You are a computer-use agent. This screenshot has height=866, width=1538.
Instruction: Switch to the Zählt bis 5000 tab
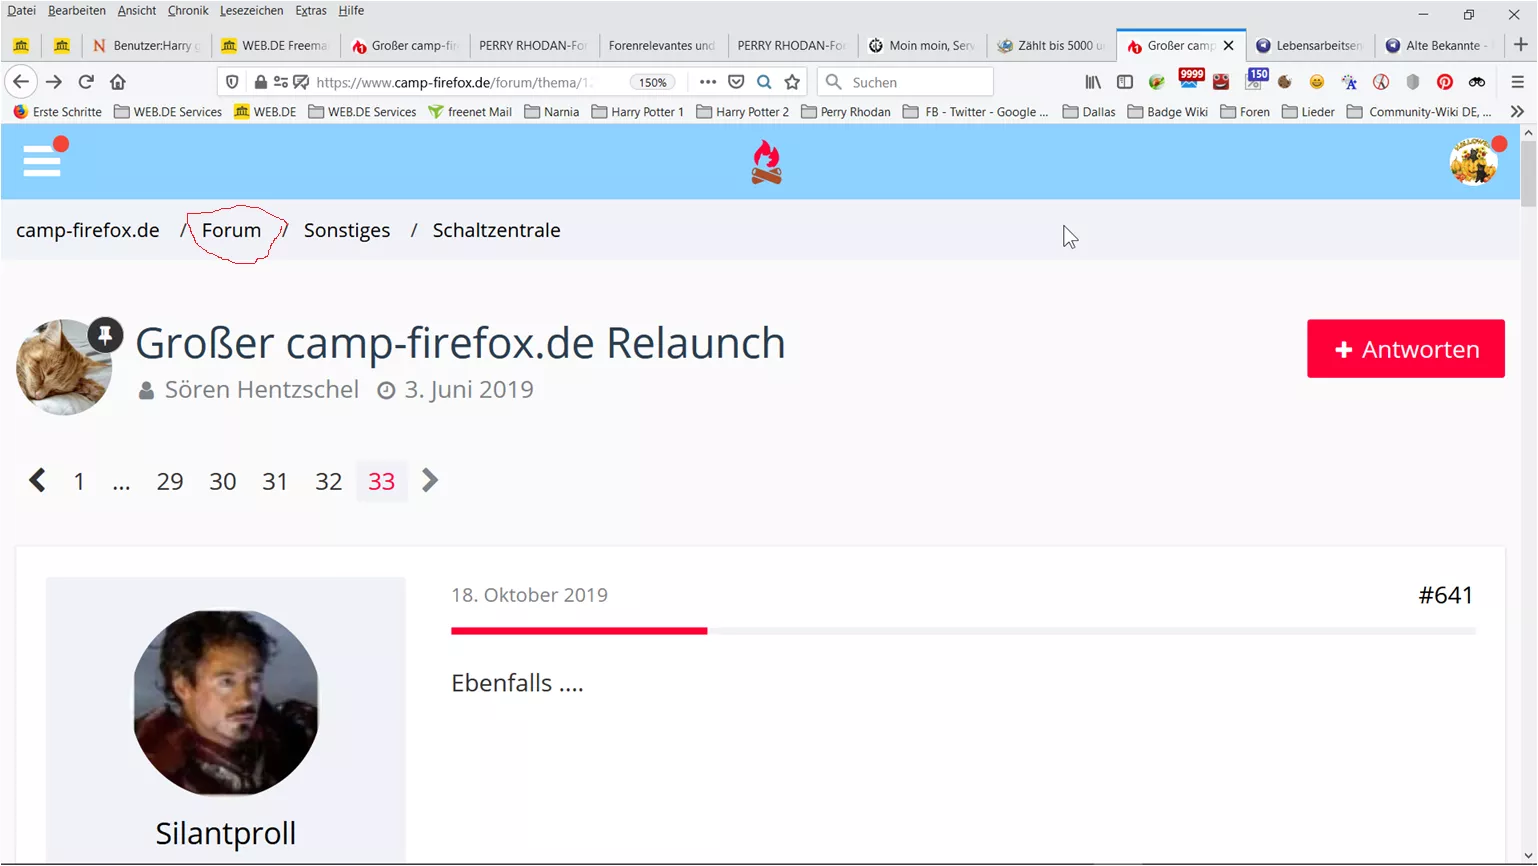coord(1051,45)
